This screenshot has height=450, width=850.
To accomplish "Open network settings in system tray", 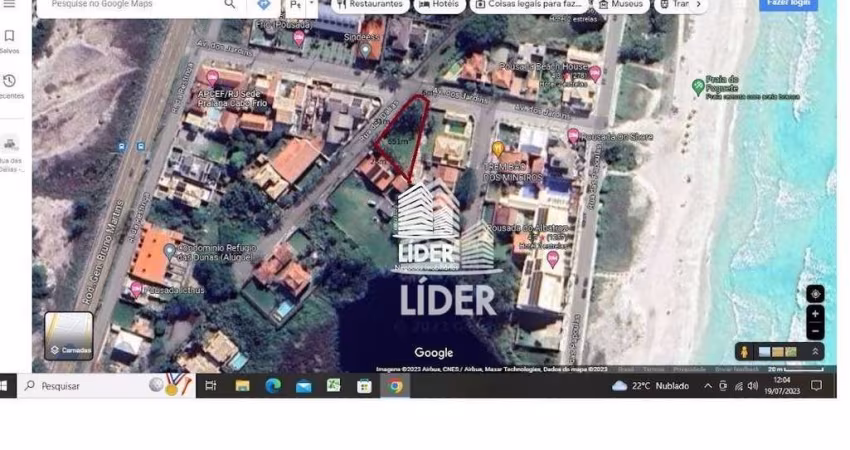I will [x=738, y=386].
